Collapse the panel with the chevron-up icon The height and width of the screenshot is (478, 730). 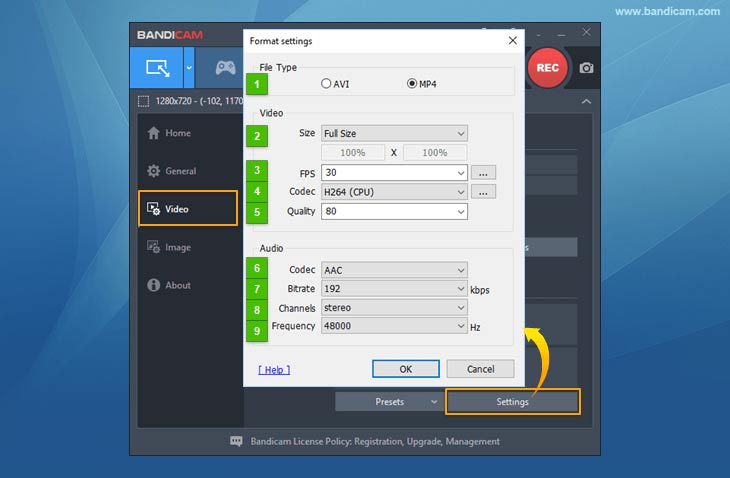[x=586, y=101]
